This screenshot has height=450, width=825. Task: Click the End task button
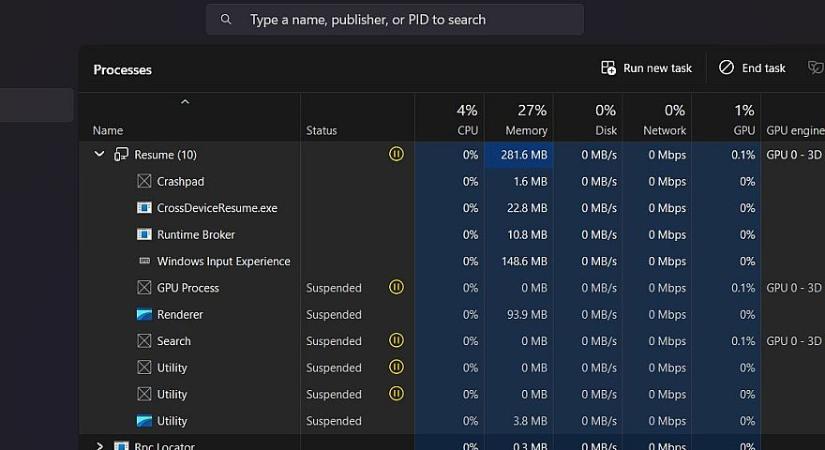pos(752,68)
